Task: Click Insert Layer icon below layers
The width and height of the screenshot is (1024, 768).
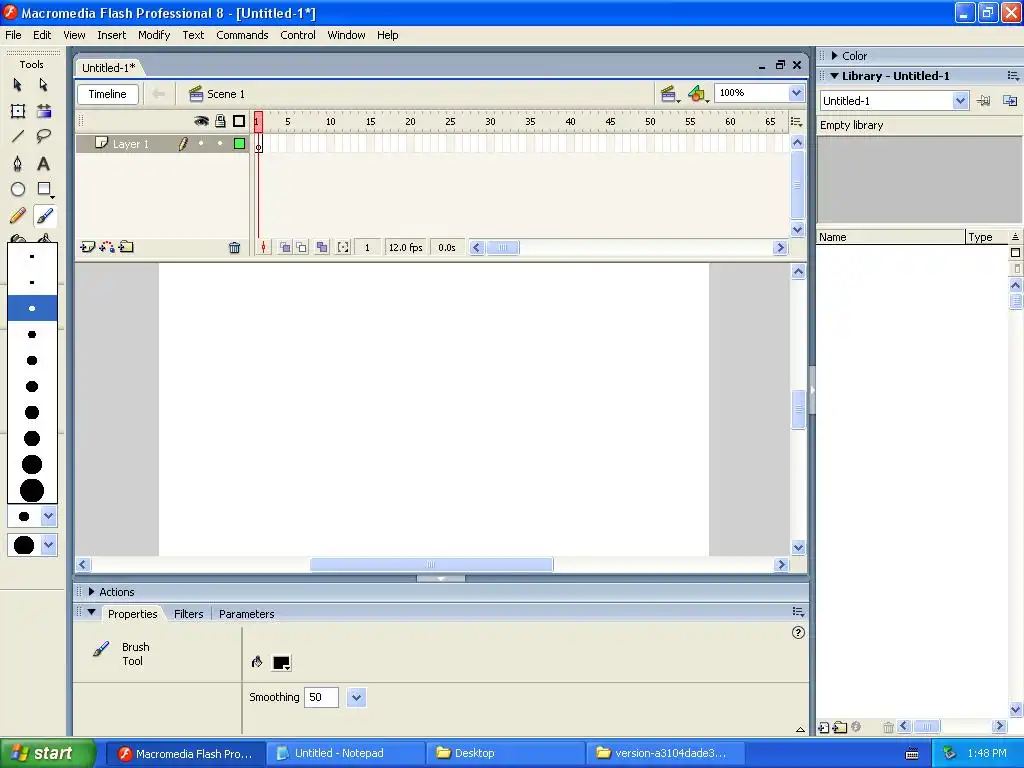Action: click(x=87, y=247)
